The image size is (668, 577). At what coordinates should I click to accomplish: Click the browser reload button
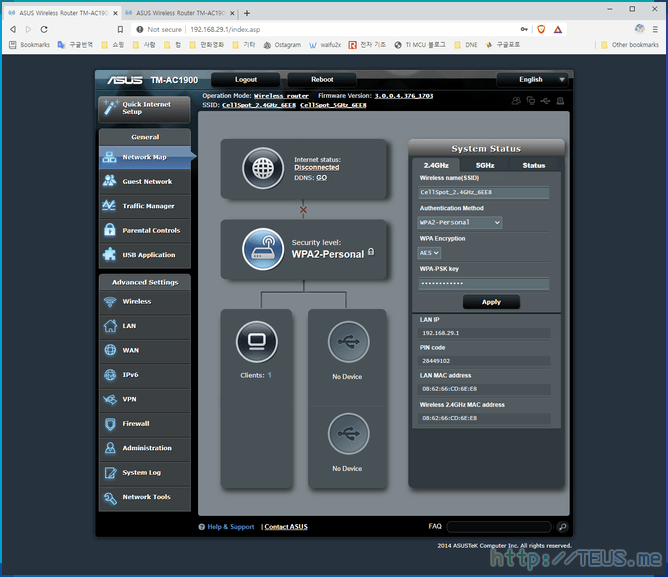(44, 29)
